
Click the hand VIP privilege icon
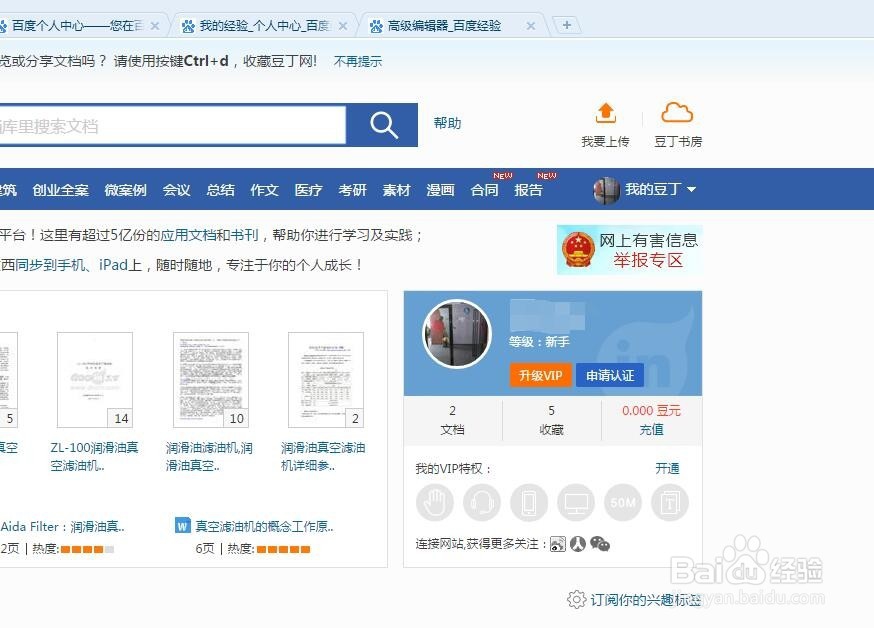pyautogui.click(x=435, y=503)
